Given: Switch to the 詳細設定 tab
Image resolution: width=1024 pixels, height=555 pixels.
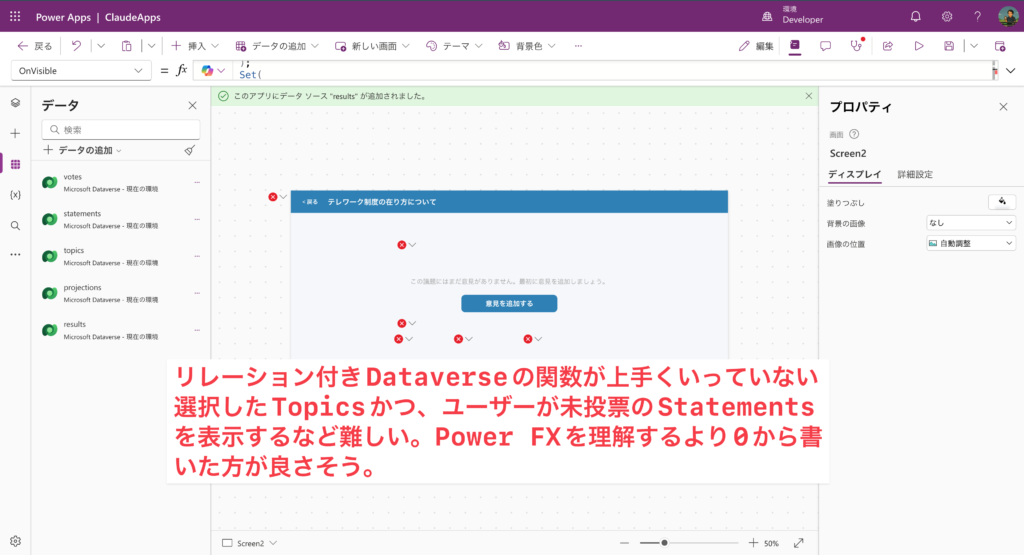Looking at the screenshot, I should coord(914,174).
